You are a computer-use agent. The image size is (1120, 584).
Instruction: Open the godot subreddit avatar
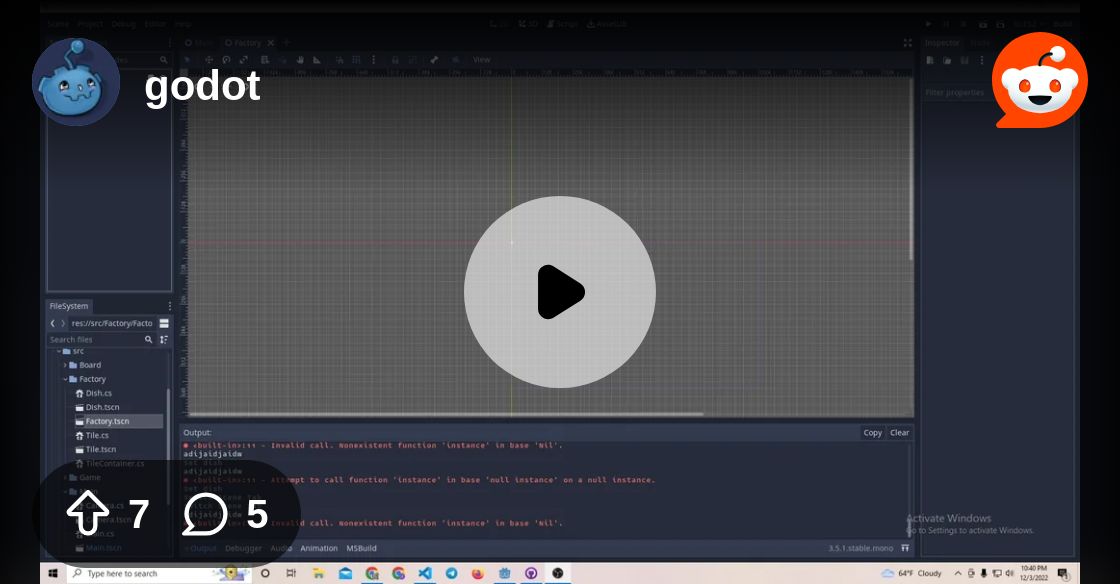(x=76, y=82)
